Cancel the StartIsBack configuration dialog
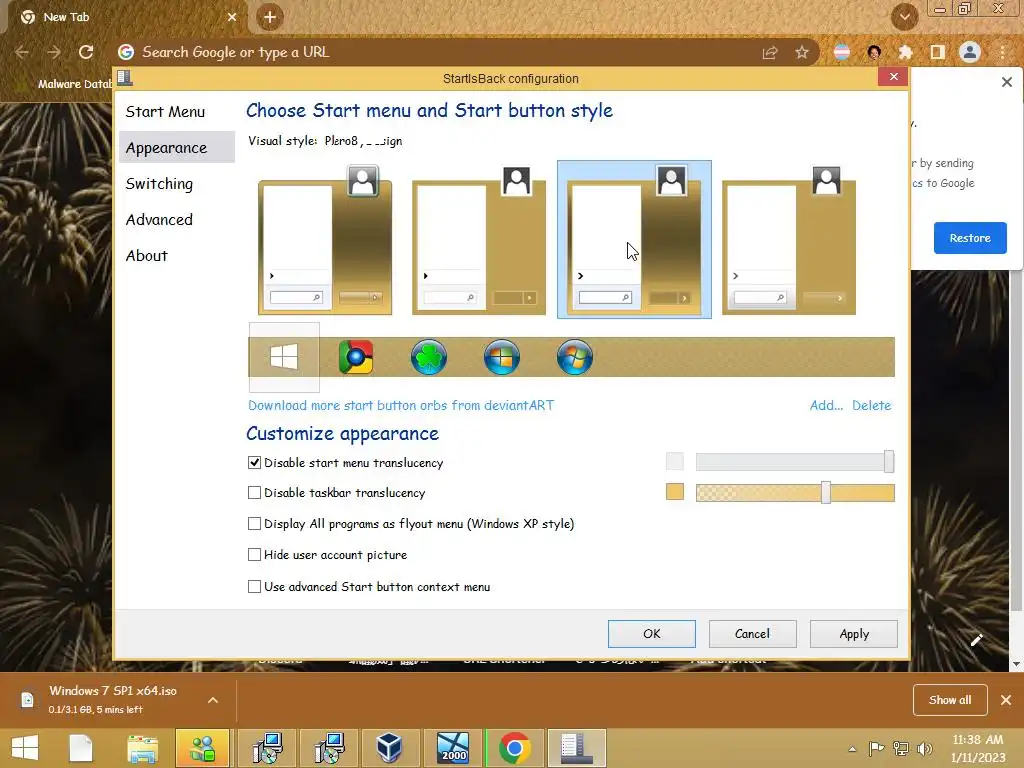Viewport: 1024px width, 768px height. [752, 633]
